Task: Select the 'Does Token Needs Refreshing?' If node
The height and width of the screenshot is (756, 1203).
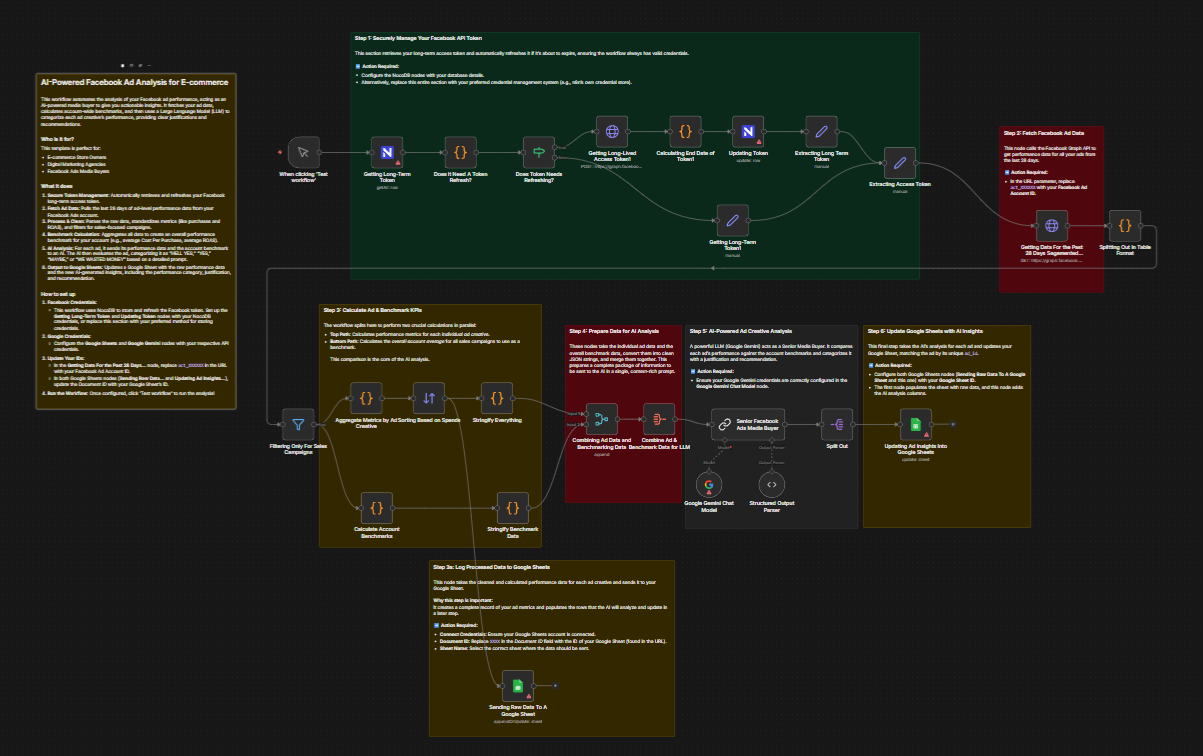Action: 537,153
